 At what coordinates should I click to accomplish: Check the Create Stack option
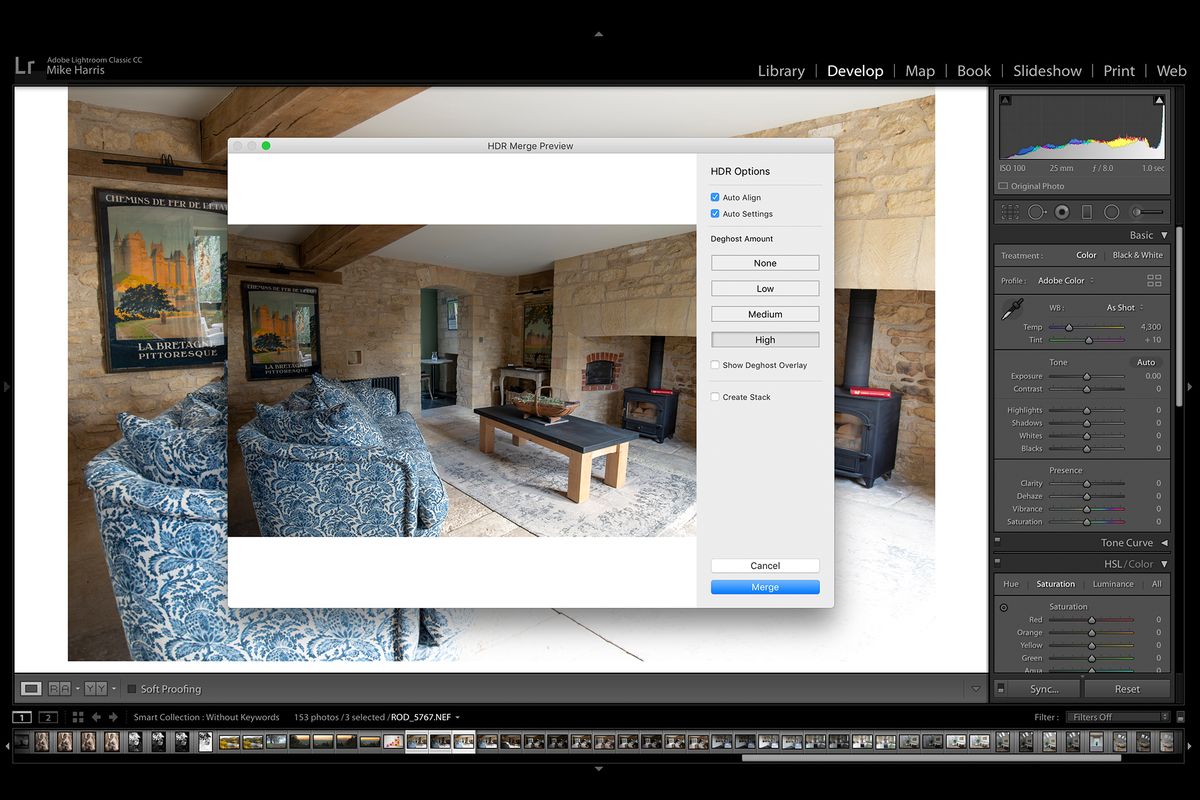click(716, 397)
